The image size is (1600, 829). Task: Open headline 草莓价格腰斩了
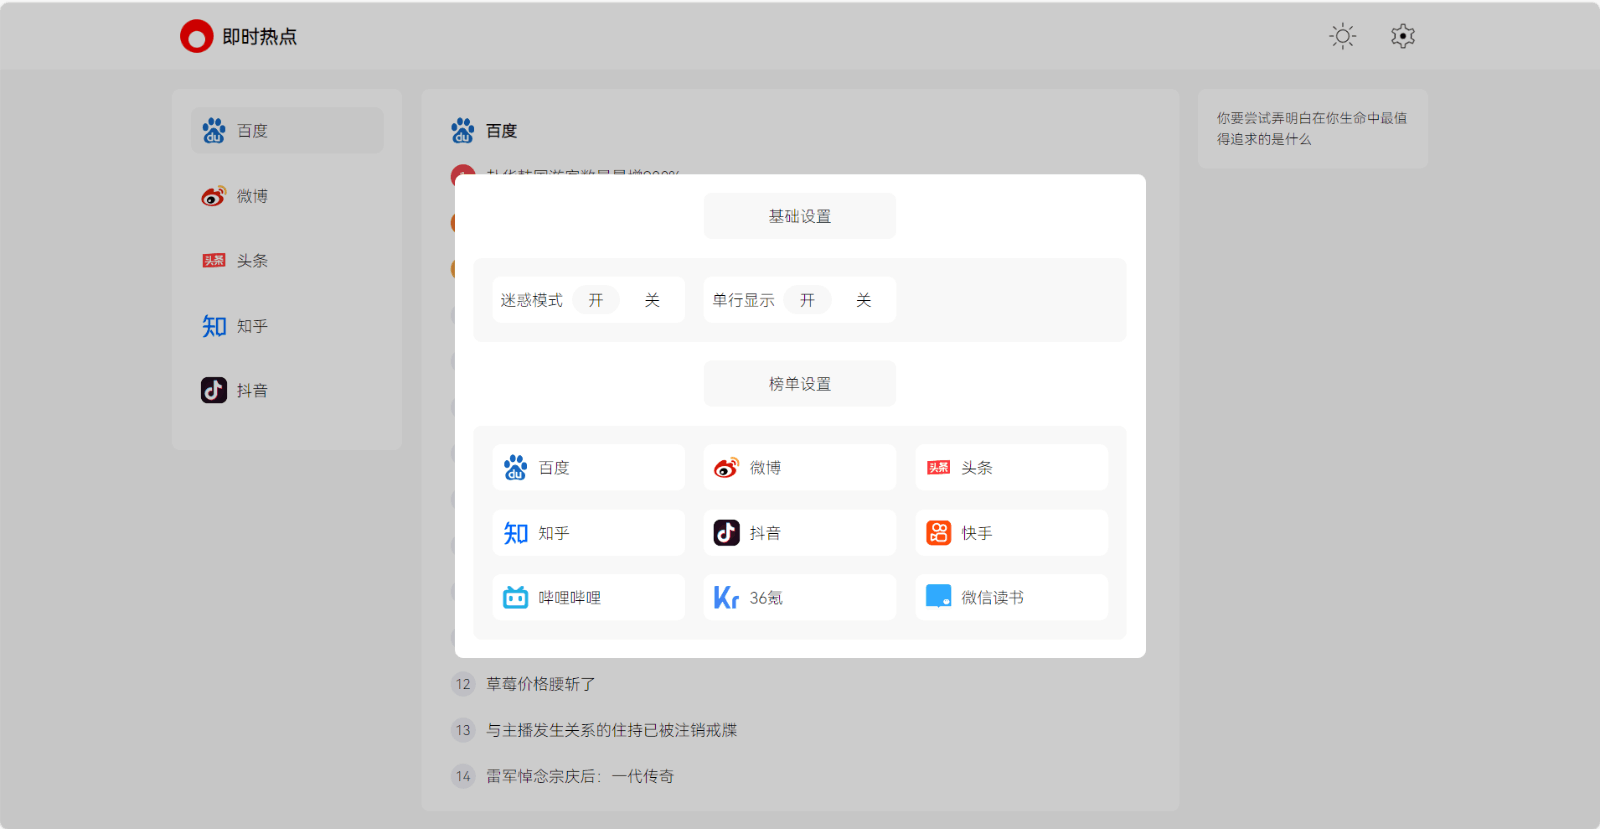541,684
